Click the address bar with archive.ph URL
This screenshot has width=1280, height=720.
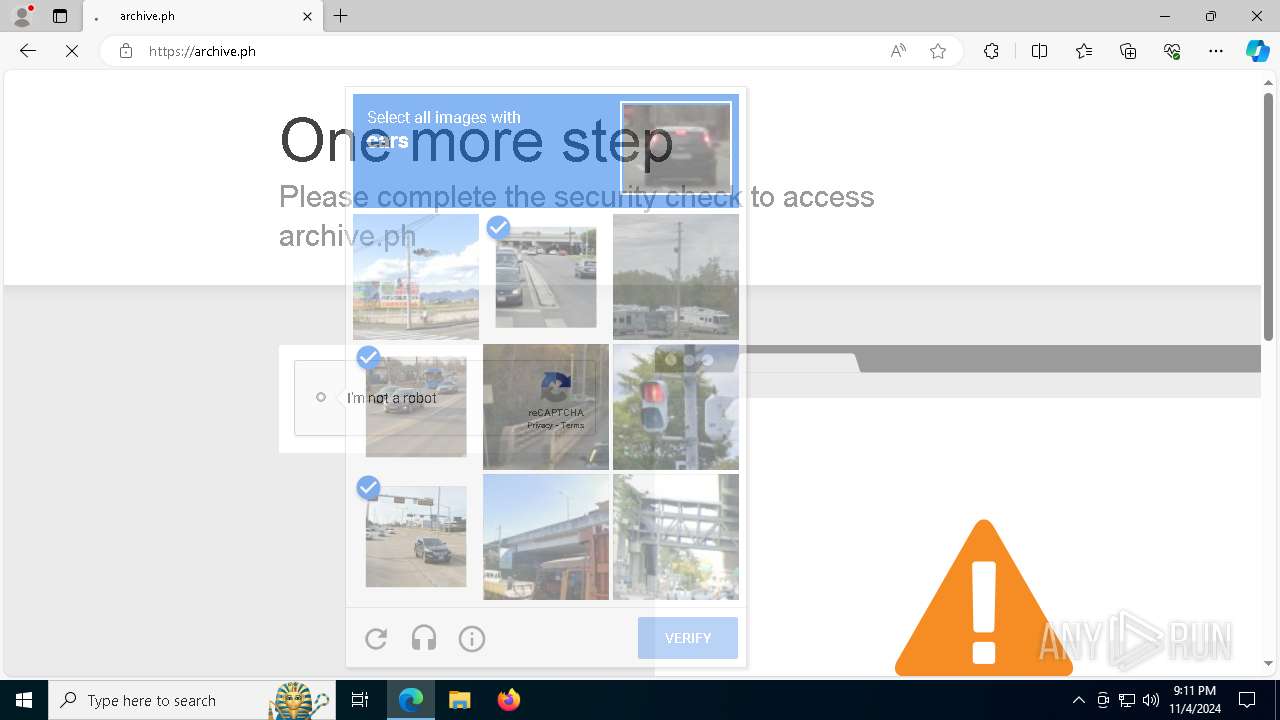[x=510, y=51]
